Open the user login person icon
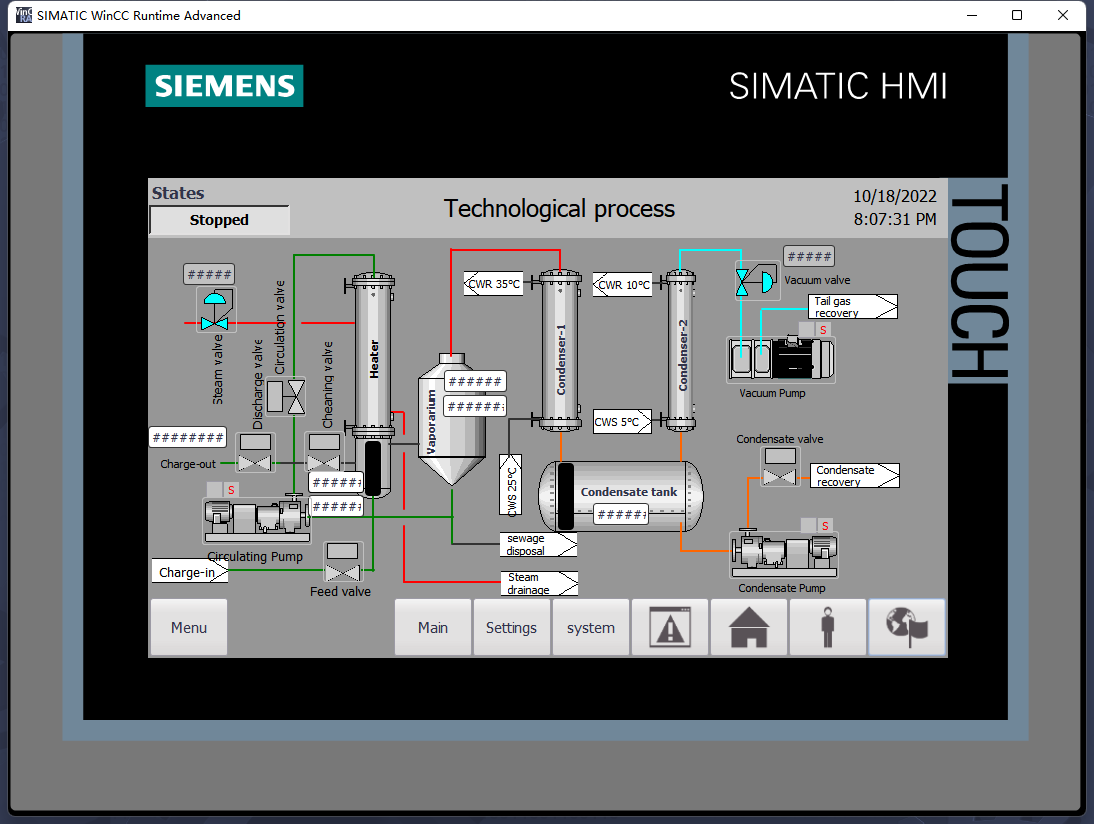This screenshot has width=1094, height=824. (x=828, y=627)
